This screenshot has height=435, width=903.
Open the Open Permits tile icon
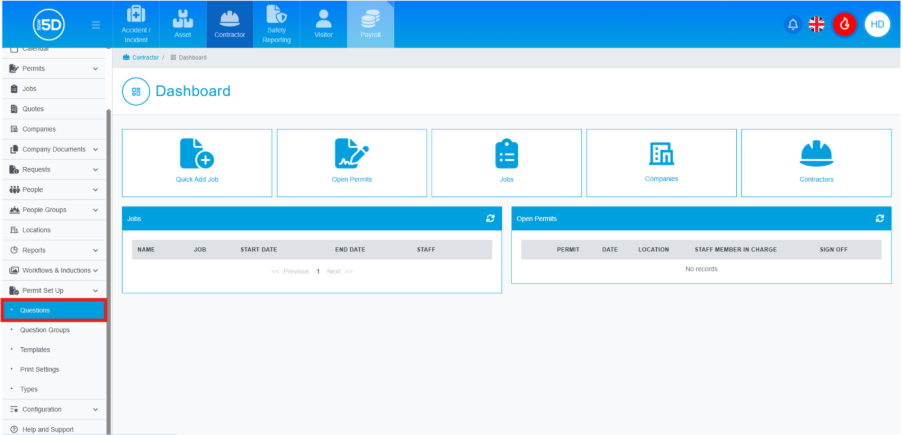(x=351, y=153)
